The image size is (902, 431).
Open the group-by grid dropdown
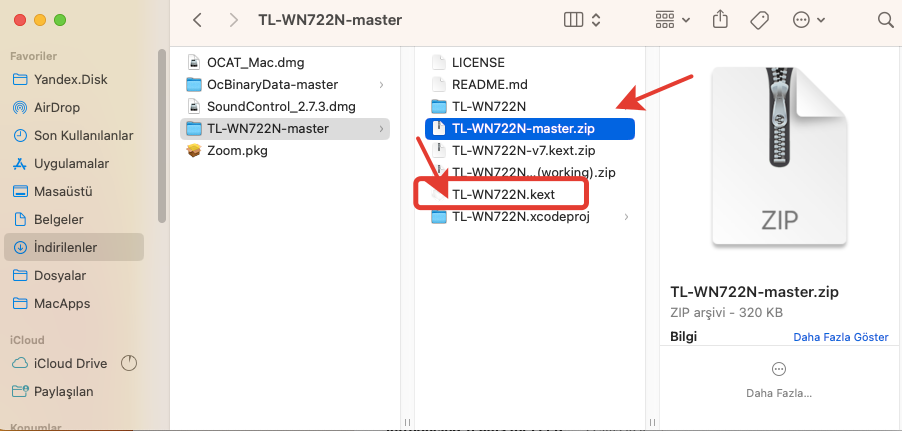click(672, 20)
